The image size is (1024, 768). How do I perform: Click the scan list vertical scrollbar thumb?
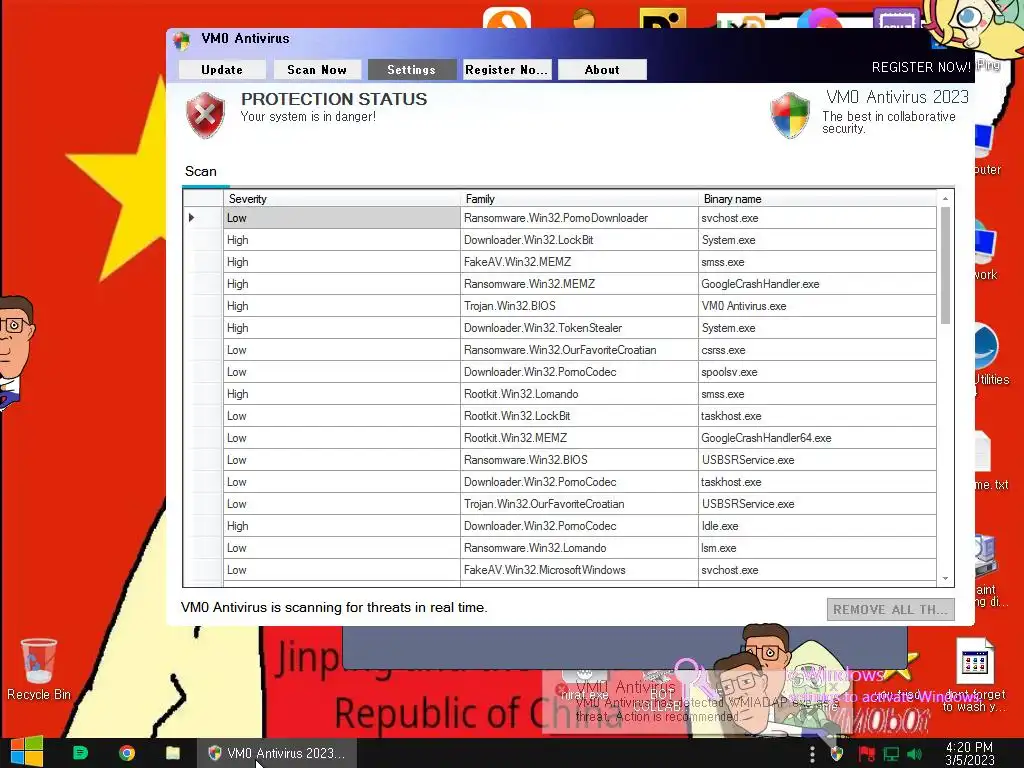point(945,265)
